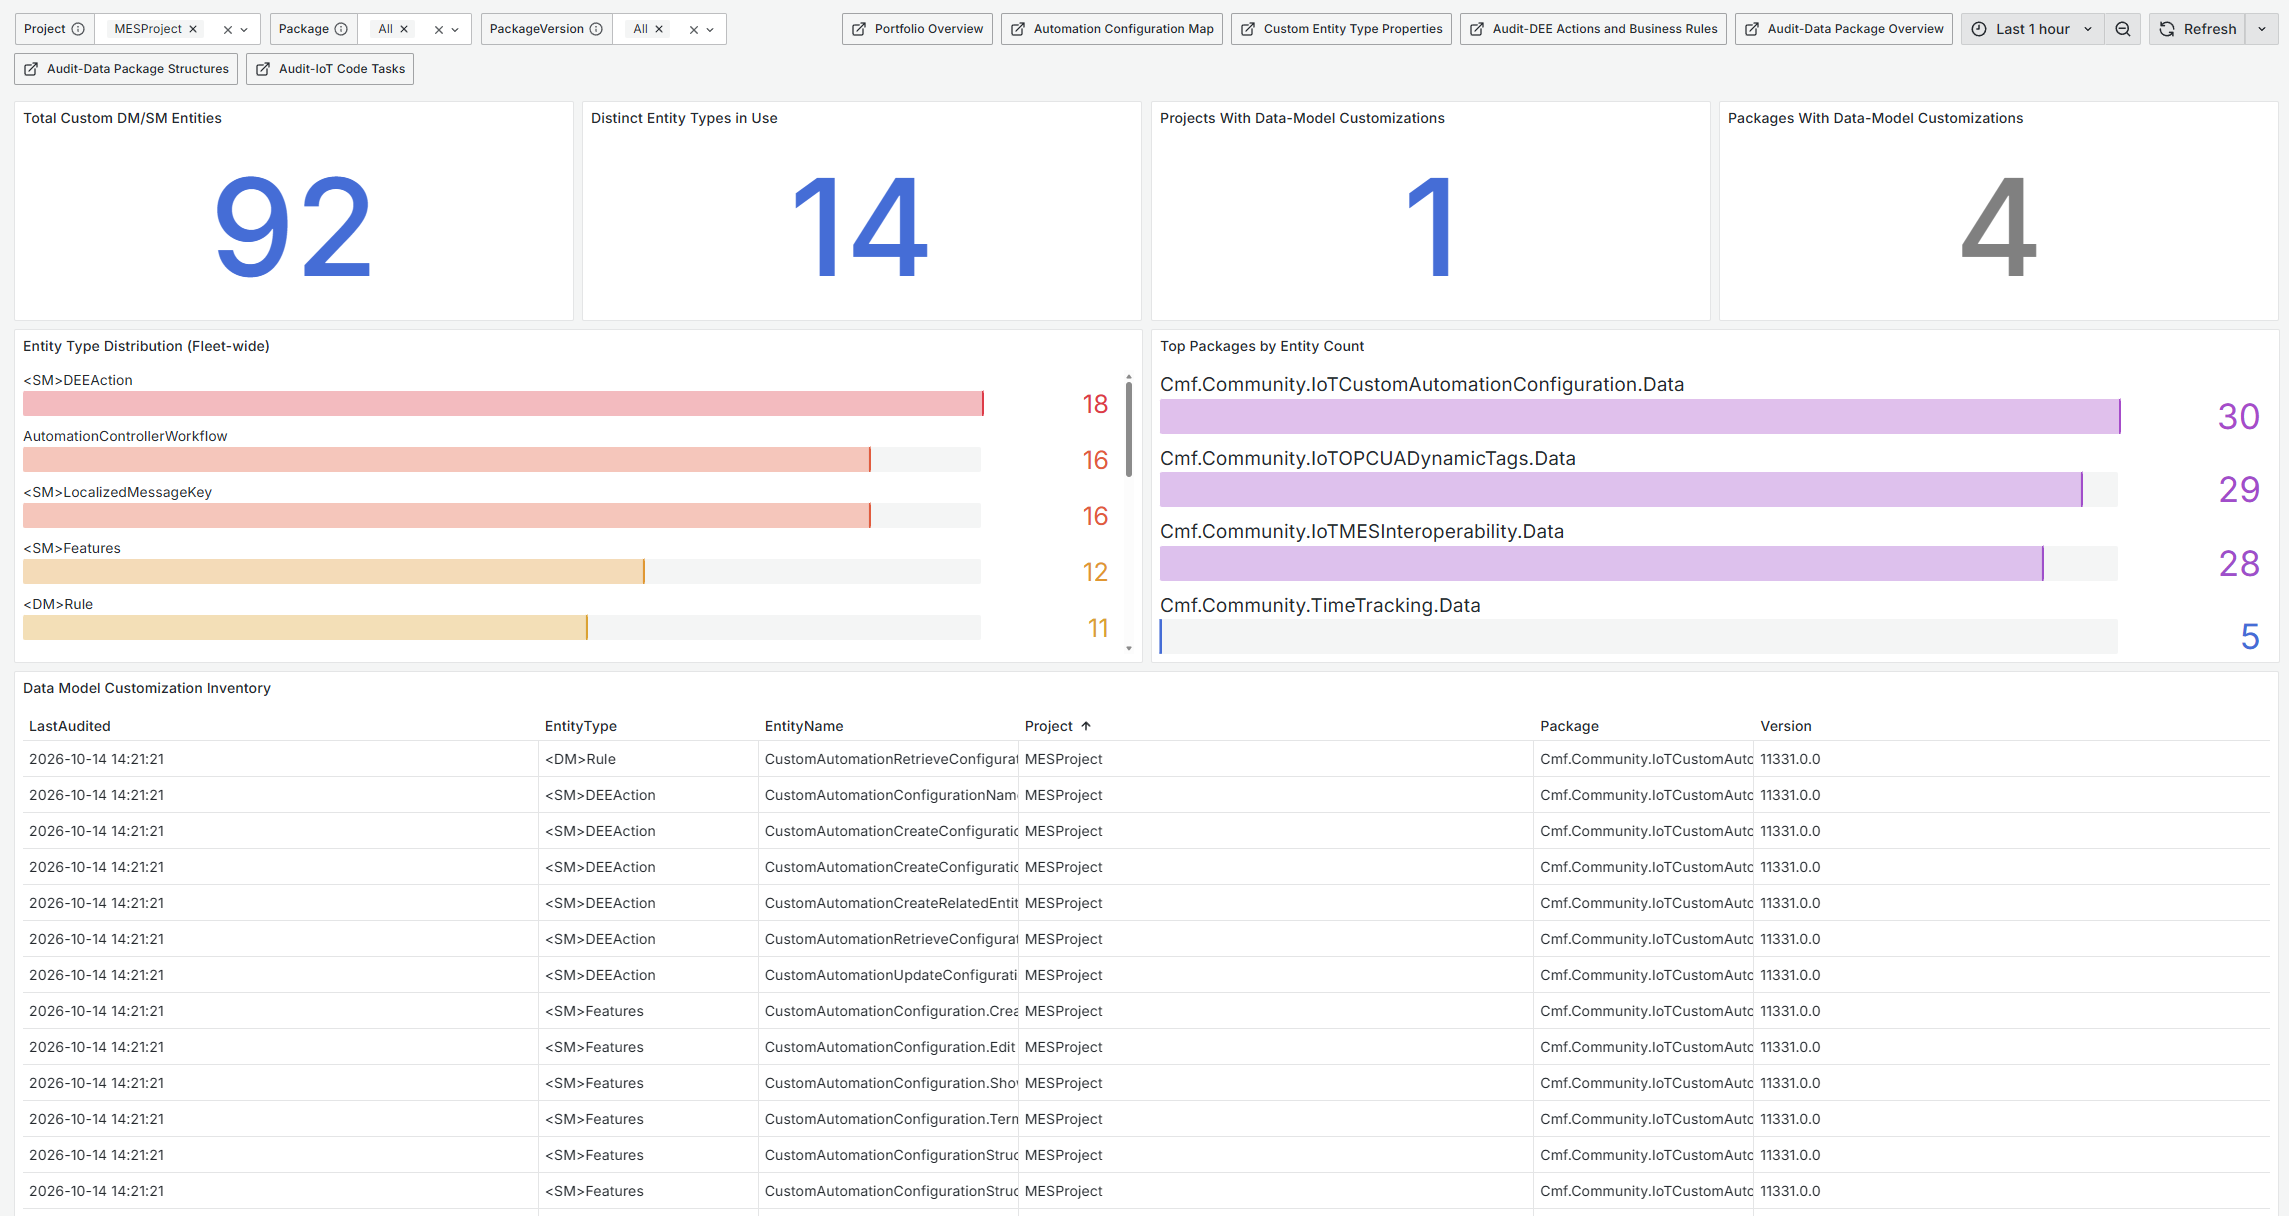Viewport: 2289px width, 1216px height.
Task: Remove the All value from PackageVersion filter
Action: (659, 29)
